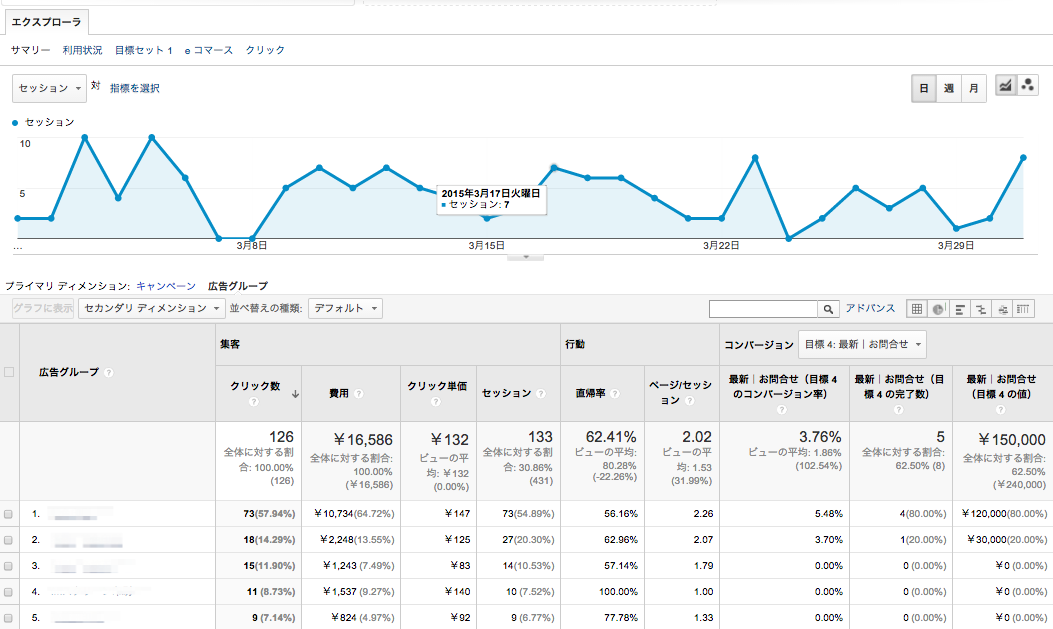Open the デフォルト sort type dropdown
This screenshot has height=629, width=1053.
point(345,309)
